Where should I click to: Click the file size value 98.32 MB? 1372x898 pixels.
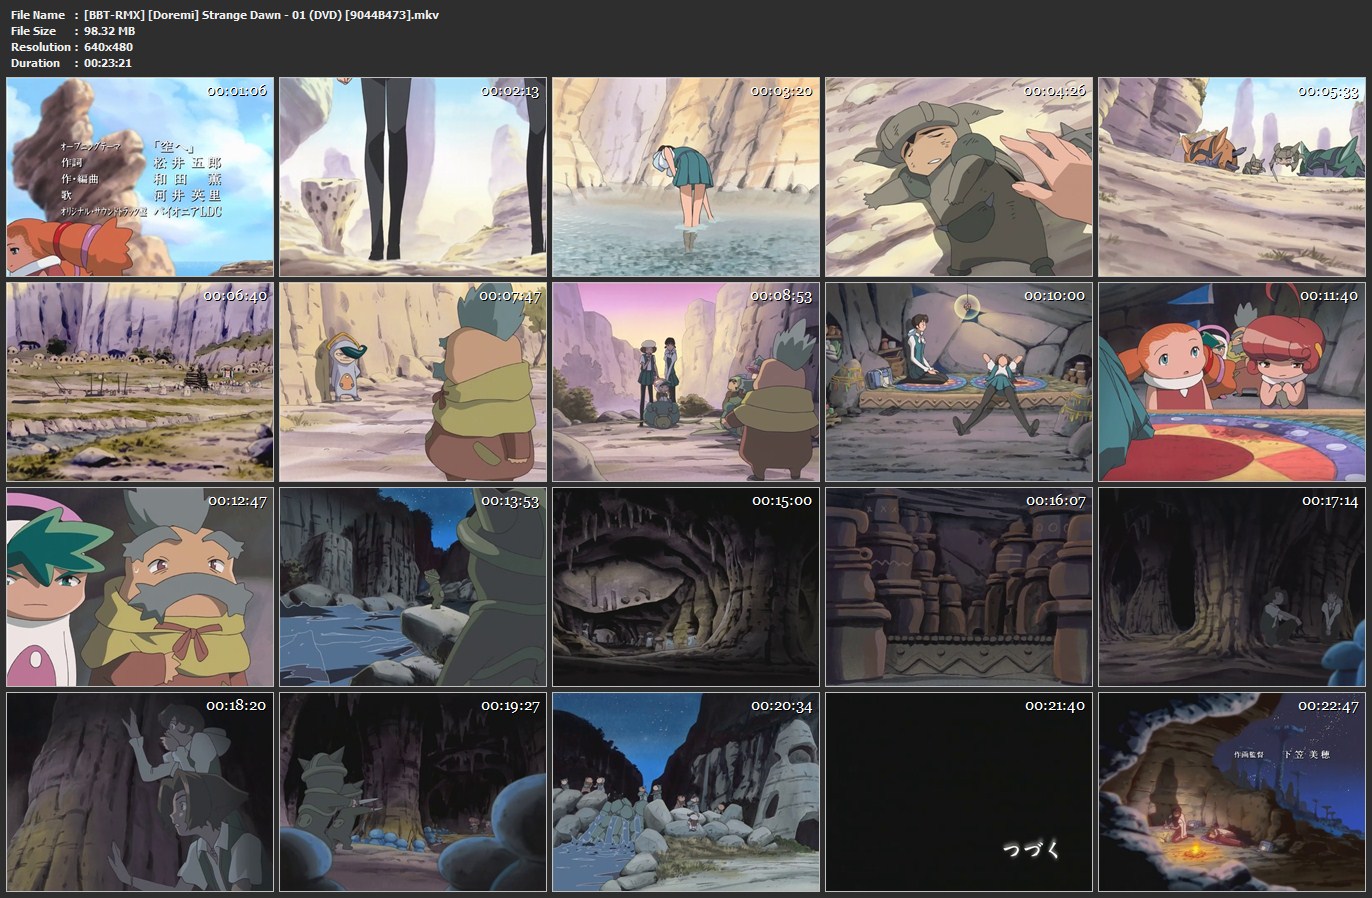coord(110,31)
